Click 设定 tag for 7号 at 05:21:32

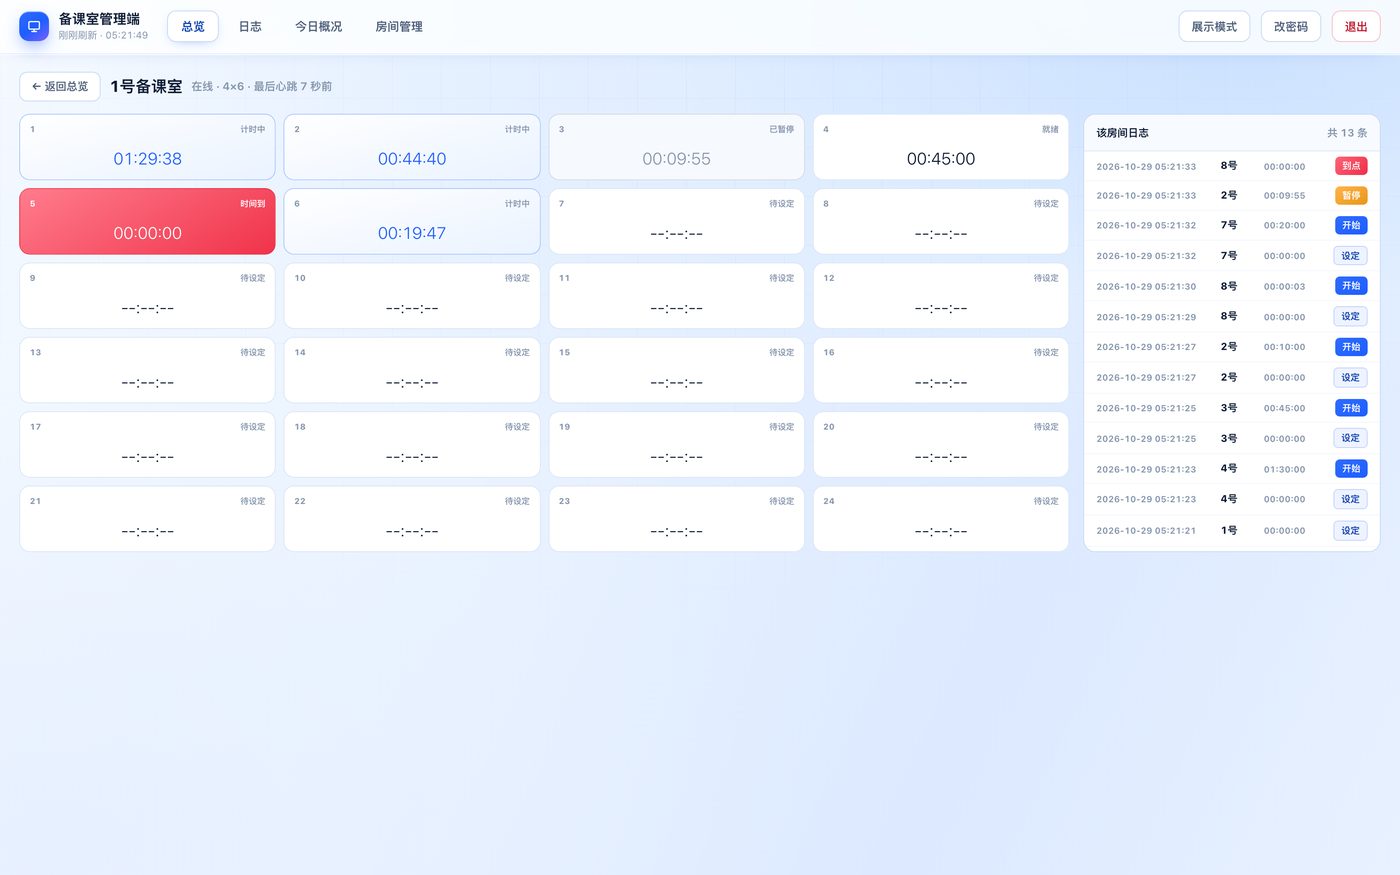(1350, 256)
